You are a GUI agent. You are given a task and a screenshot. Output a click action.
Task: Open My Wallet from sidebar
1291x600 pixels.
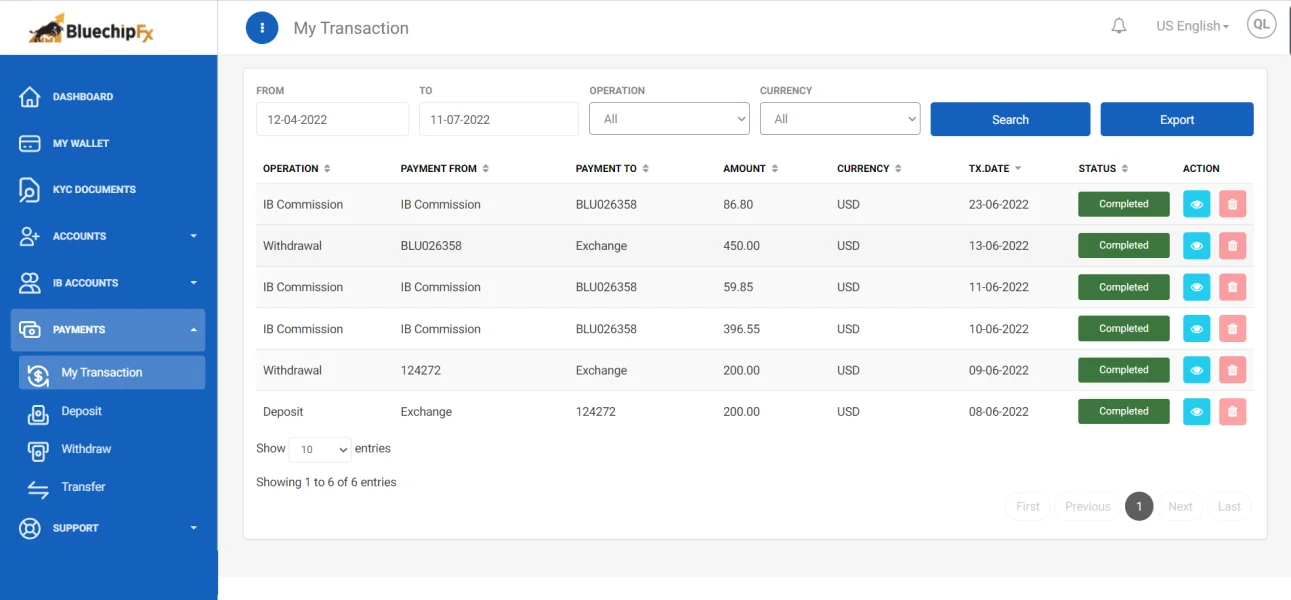(x=81, y=143)
